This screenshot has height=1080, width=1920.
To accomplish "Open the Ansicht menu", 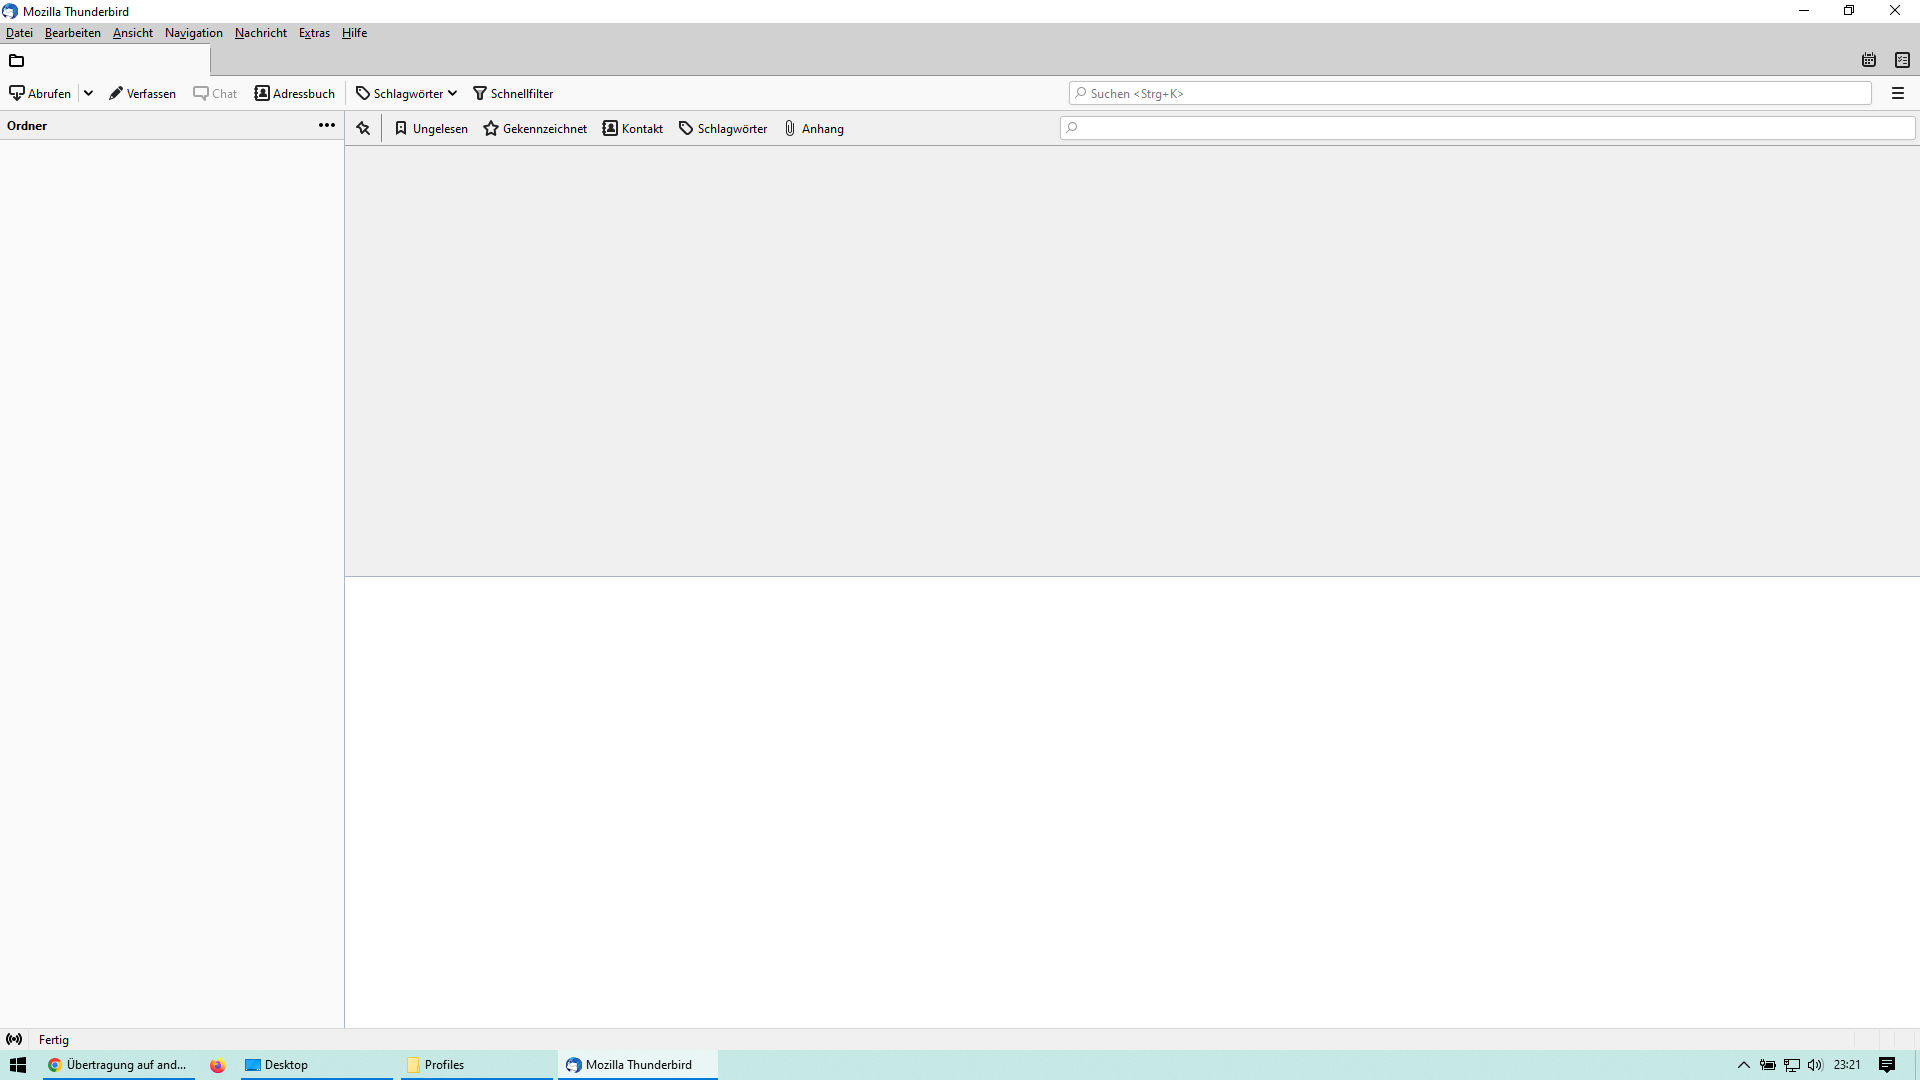I will [133, 33].
